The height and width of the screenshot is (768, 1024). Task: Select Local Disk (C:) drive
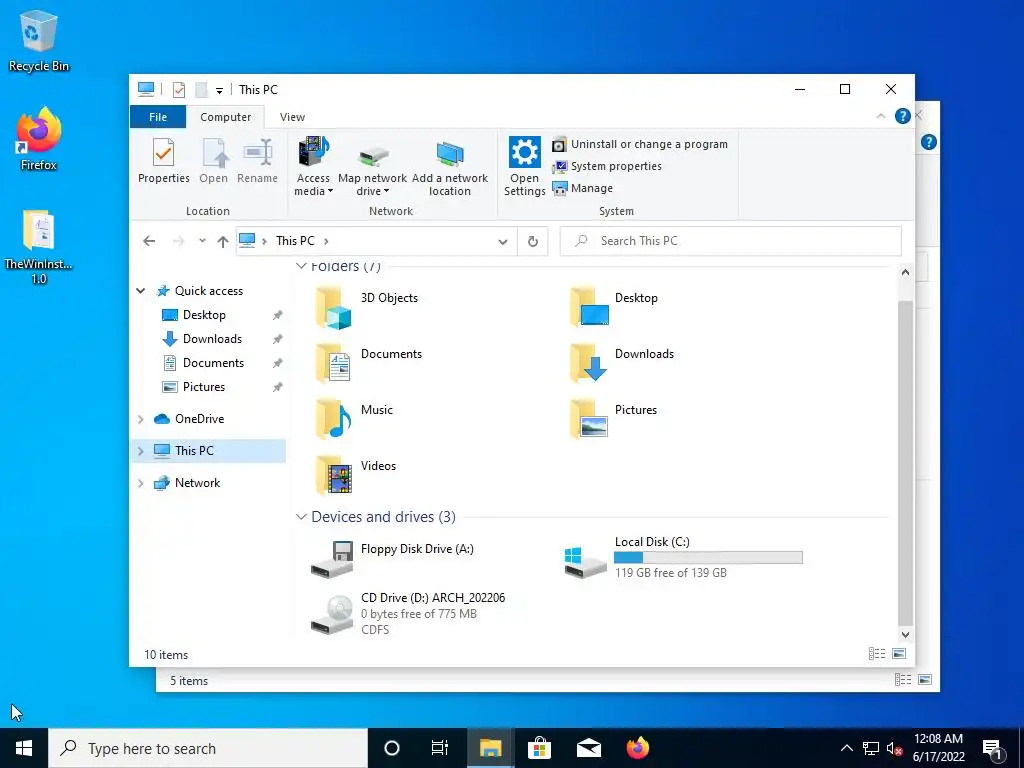684,559
